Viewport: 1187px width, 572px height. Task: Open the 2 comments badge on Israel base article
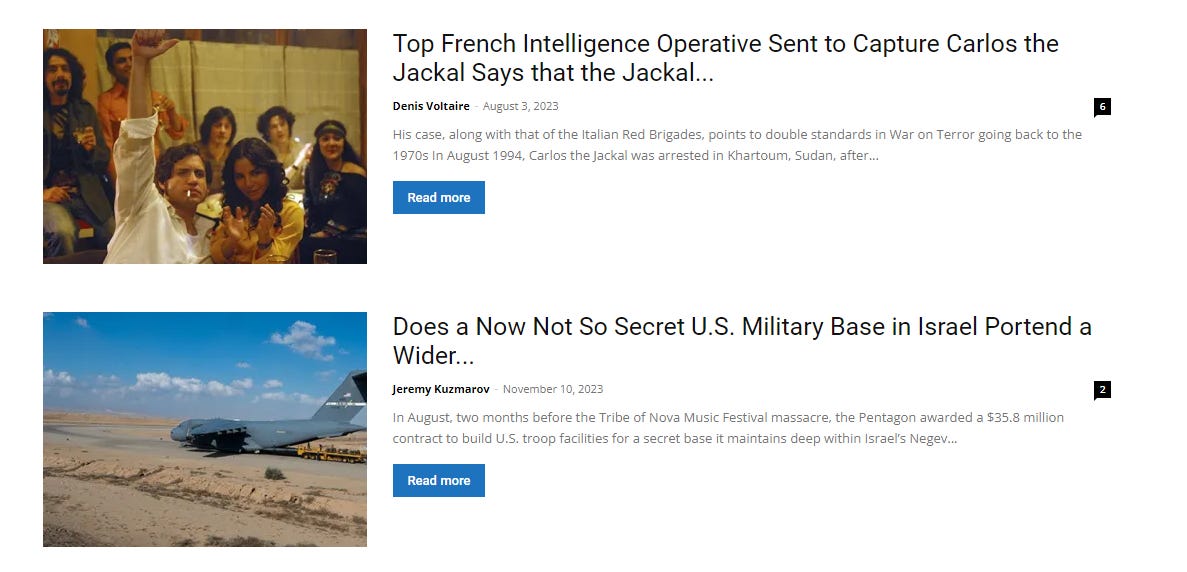click(1101, 390)
